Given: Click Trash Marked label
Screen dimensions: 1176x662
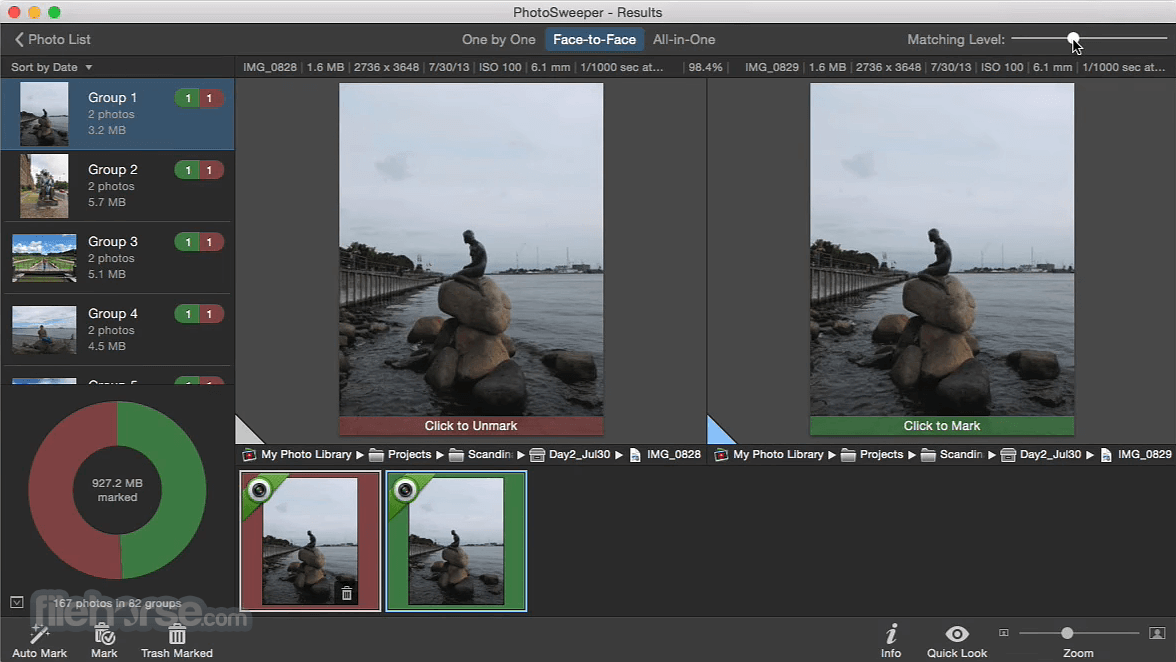Looking at the screenshot, I should point(177,653).
